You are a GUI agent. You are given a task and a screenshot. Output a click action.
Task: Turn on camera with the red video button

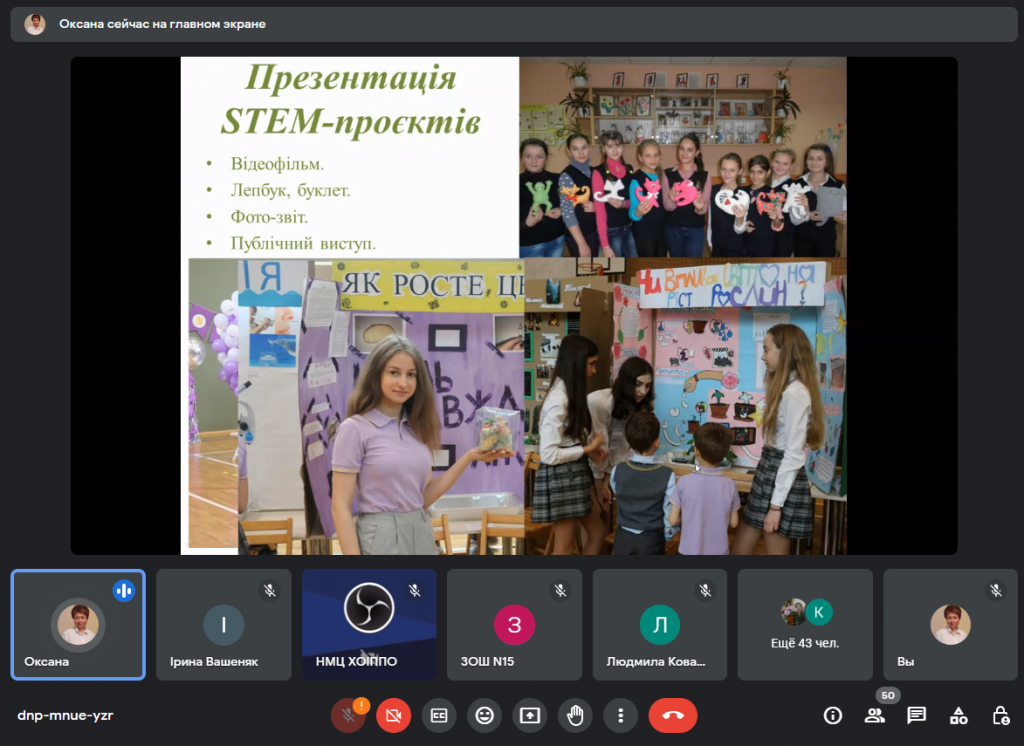coord(393,715)
